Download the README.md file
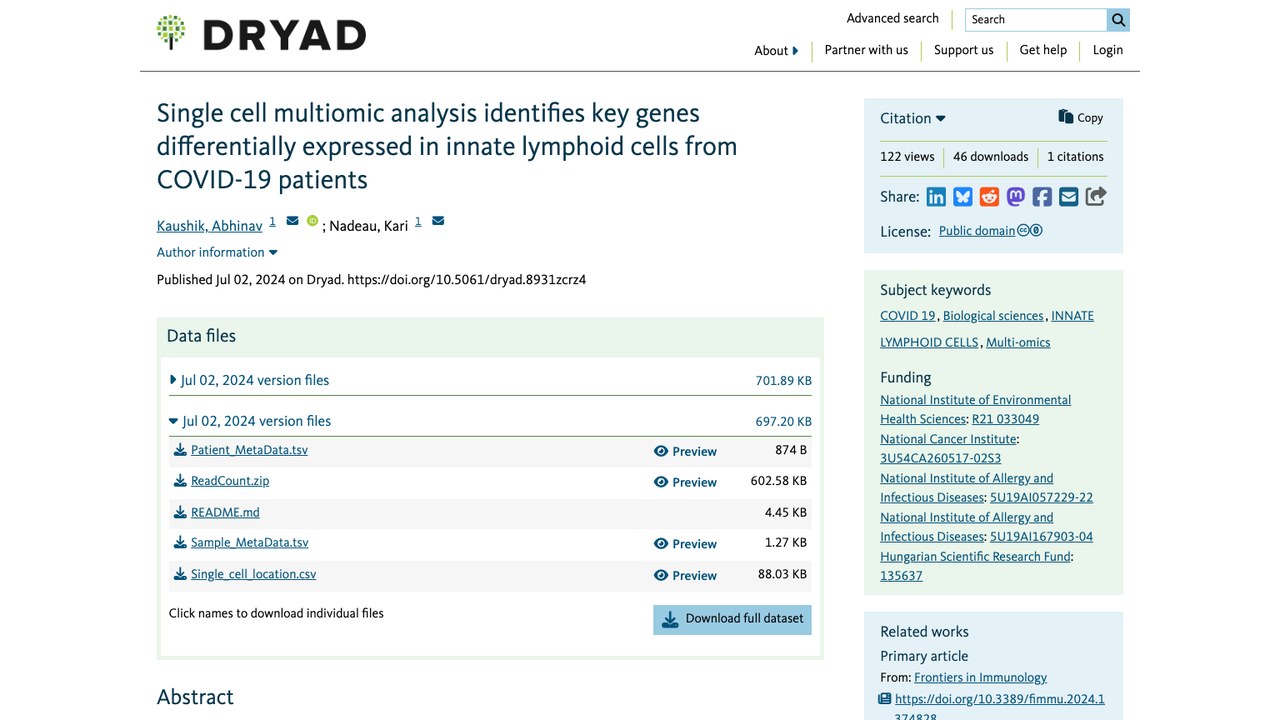This screenshot has width=1280, height=720. [x=225, y=512]
